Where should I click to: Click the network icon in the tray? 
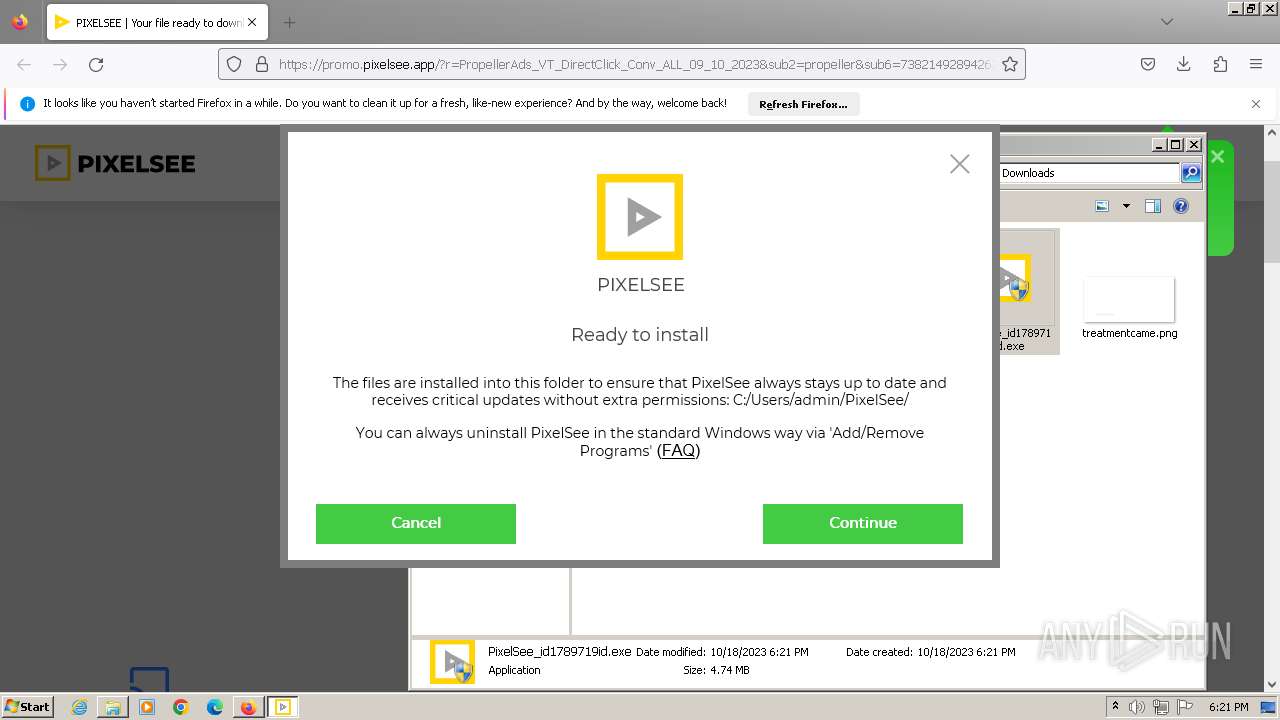coord(1160,707)
